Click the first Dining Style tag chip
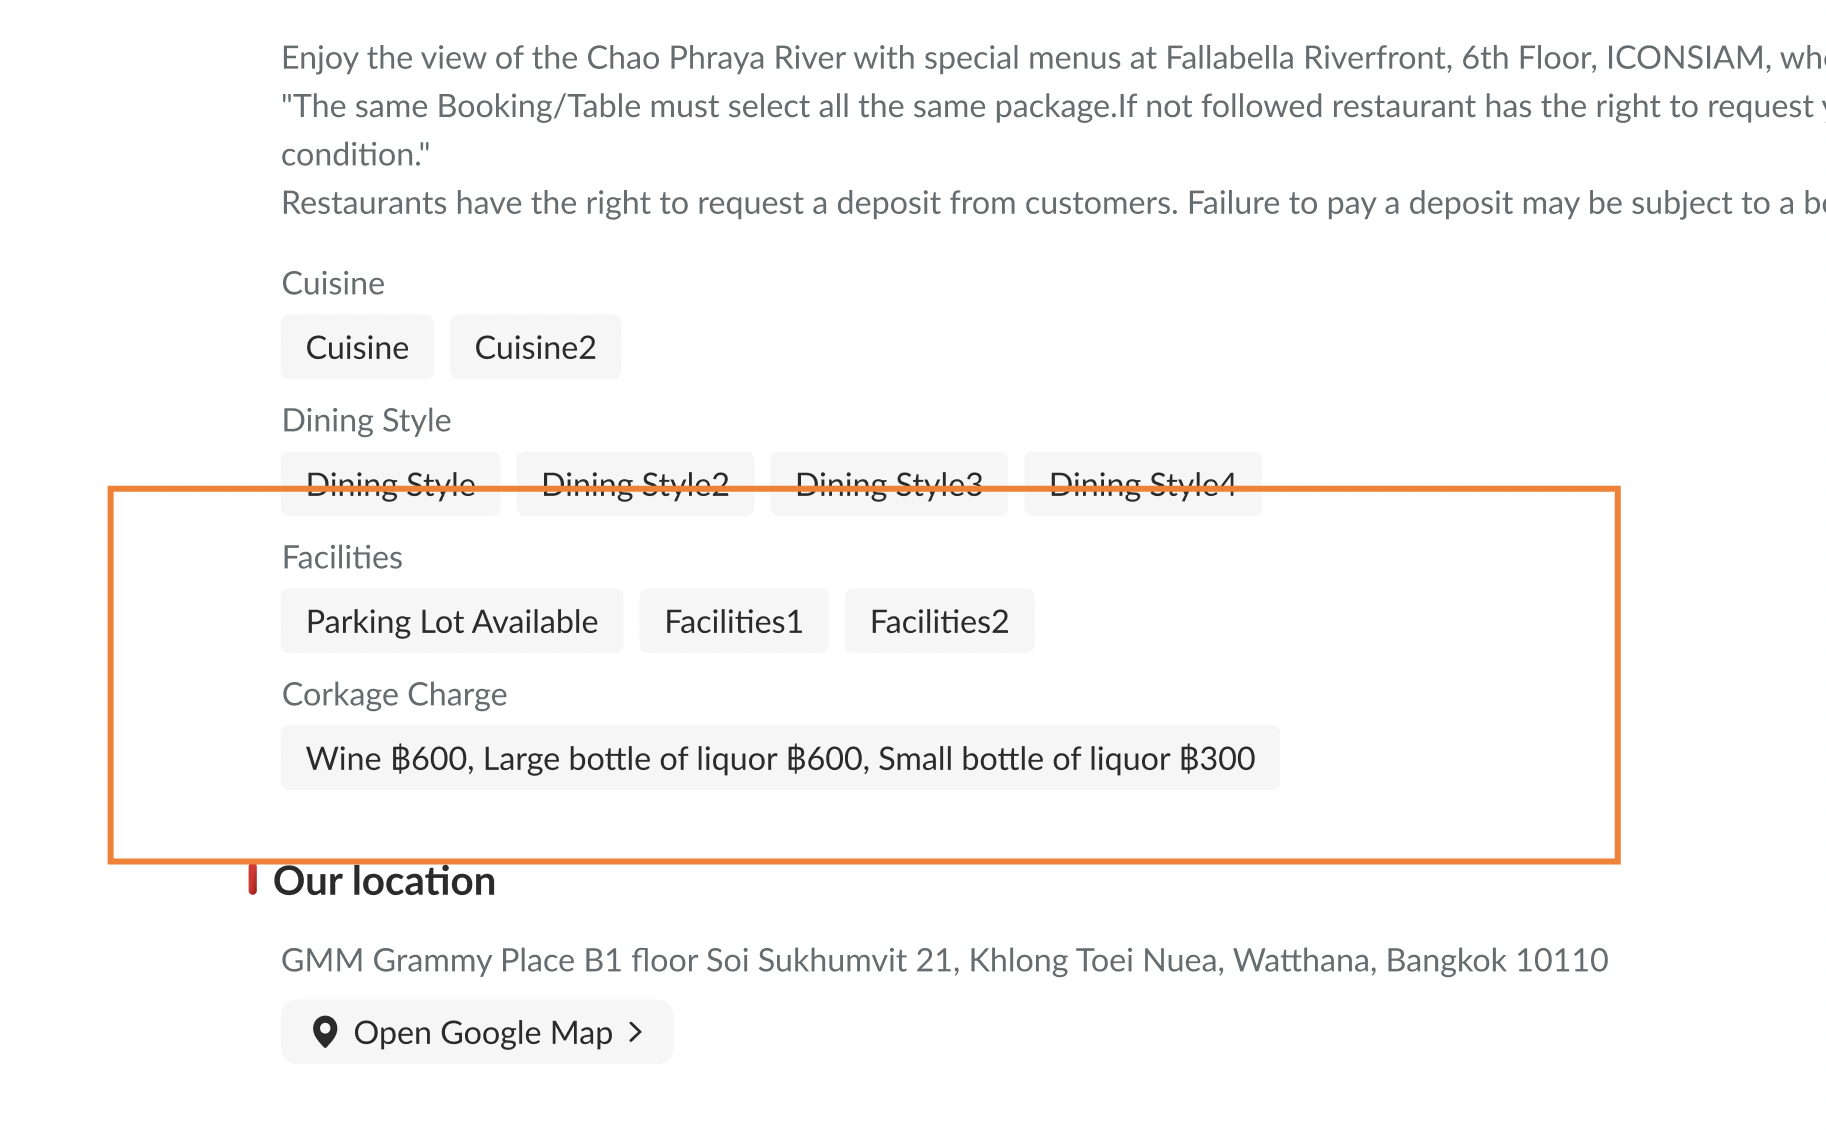The image size is (1826, 1130). [x=390, y=484]
